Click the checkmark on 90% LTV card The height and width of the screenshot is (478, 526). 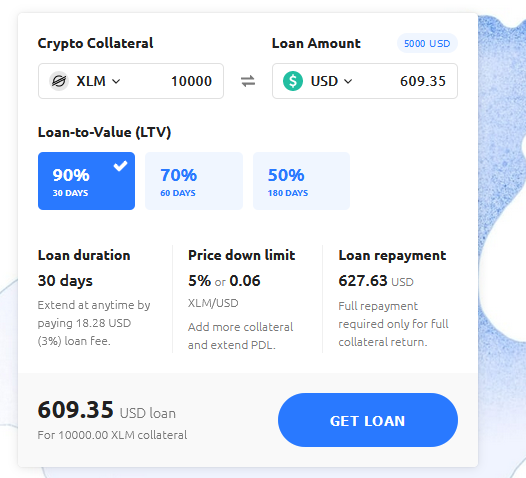120,166
